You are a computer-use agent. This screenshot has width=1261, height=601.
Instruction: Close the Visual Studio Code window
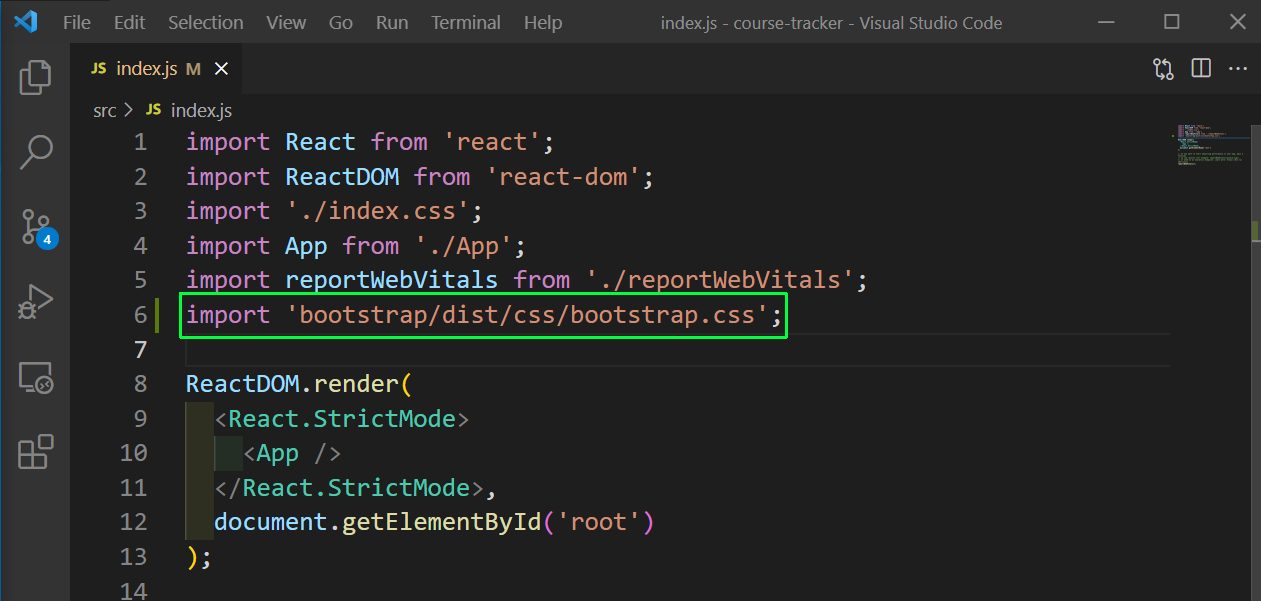(1237, 22)
